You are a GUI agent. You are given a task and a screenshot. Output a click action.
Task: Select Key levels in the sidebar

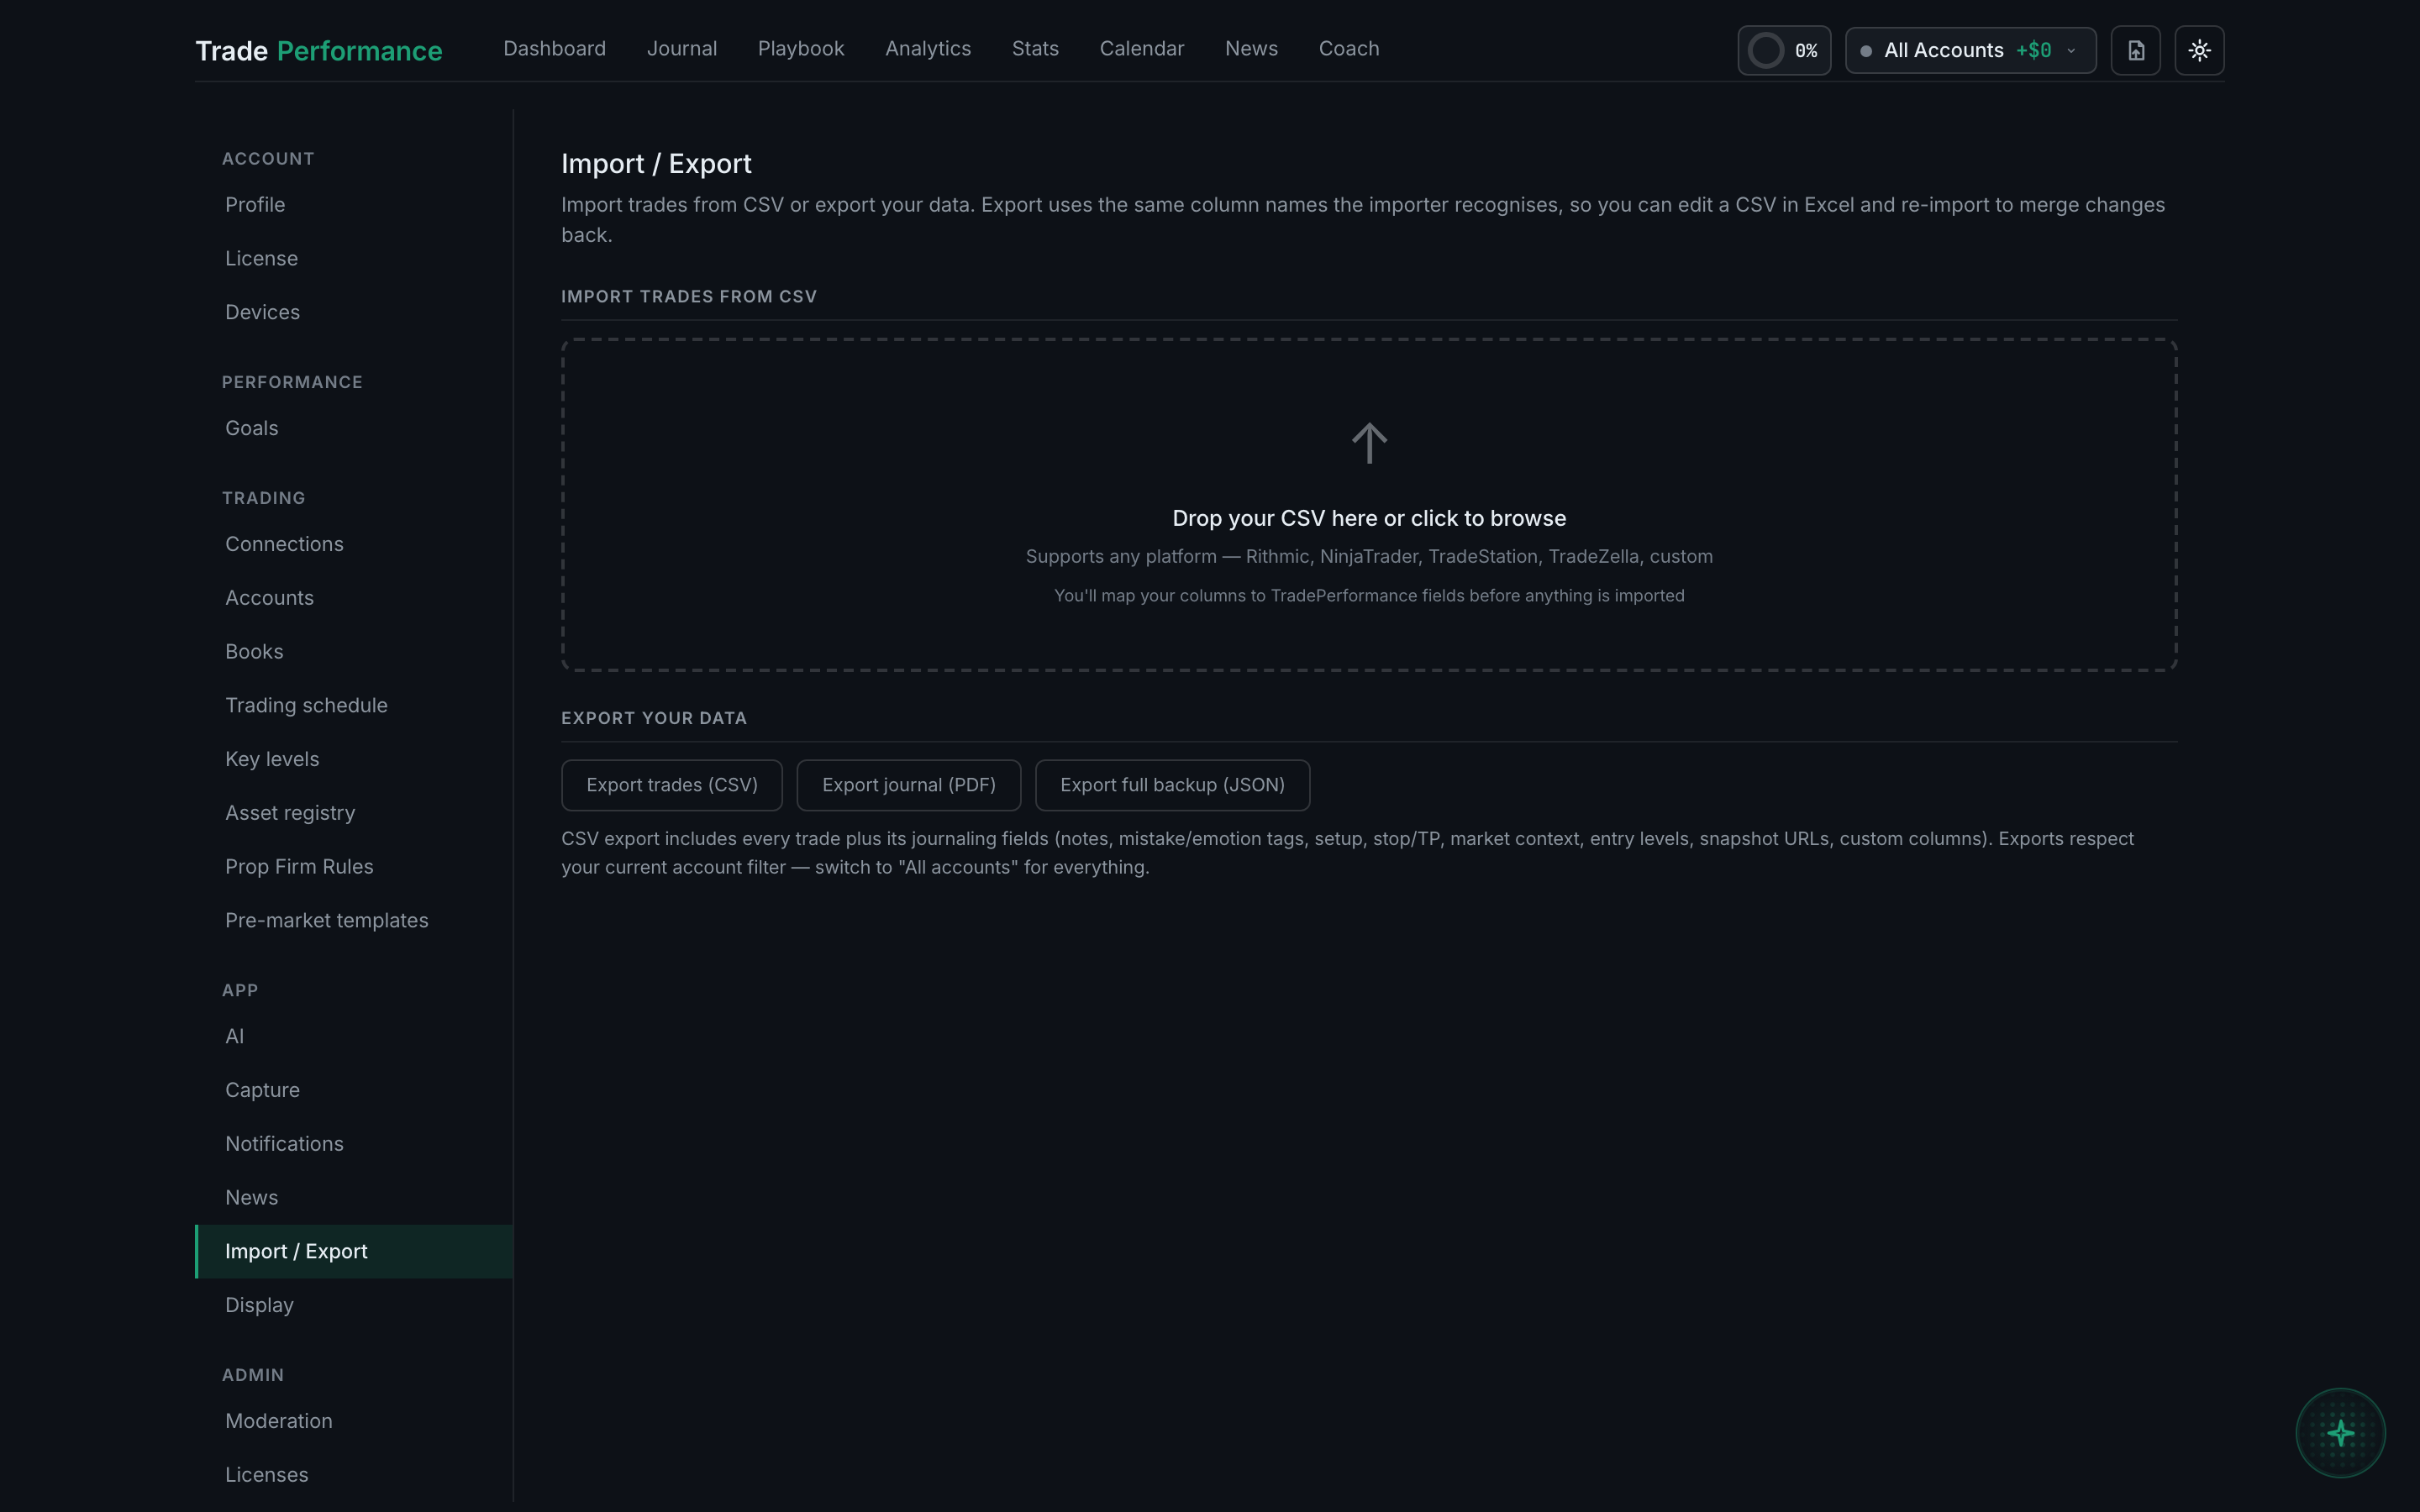(354, 759)
